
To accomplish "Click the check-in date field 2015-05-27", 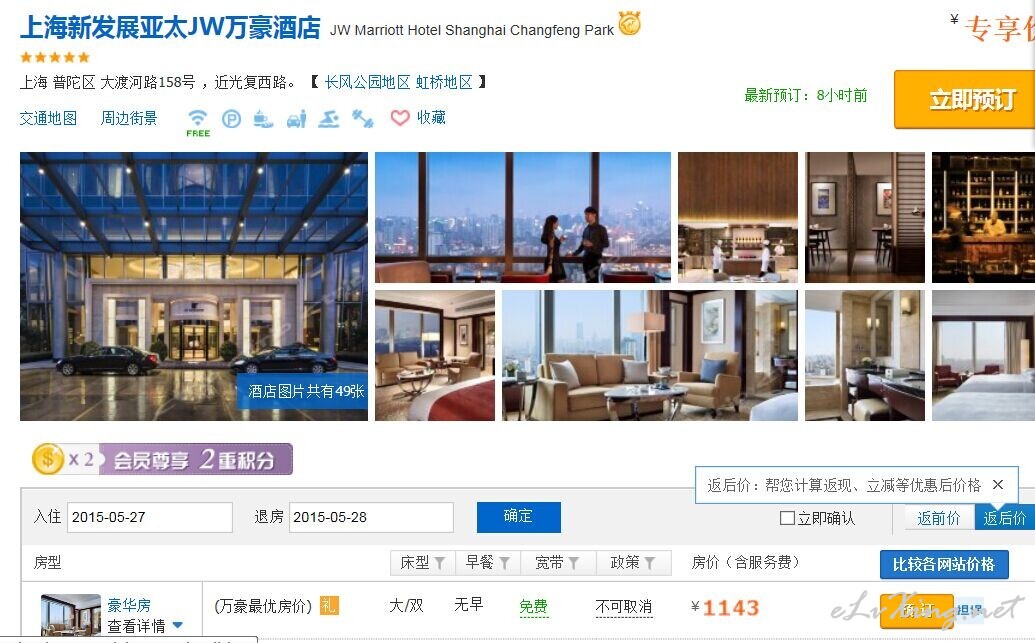I will coord(150,517).
